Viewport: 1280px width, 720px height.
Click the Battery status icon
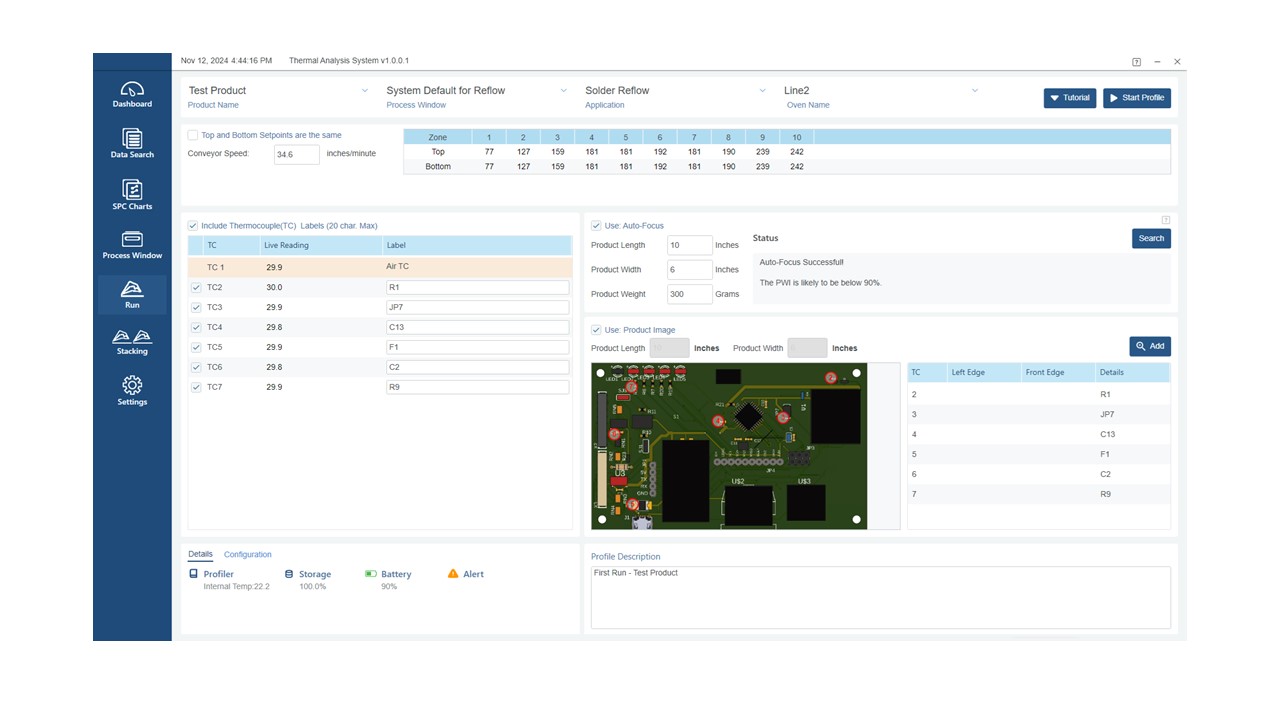[371, 574]
